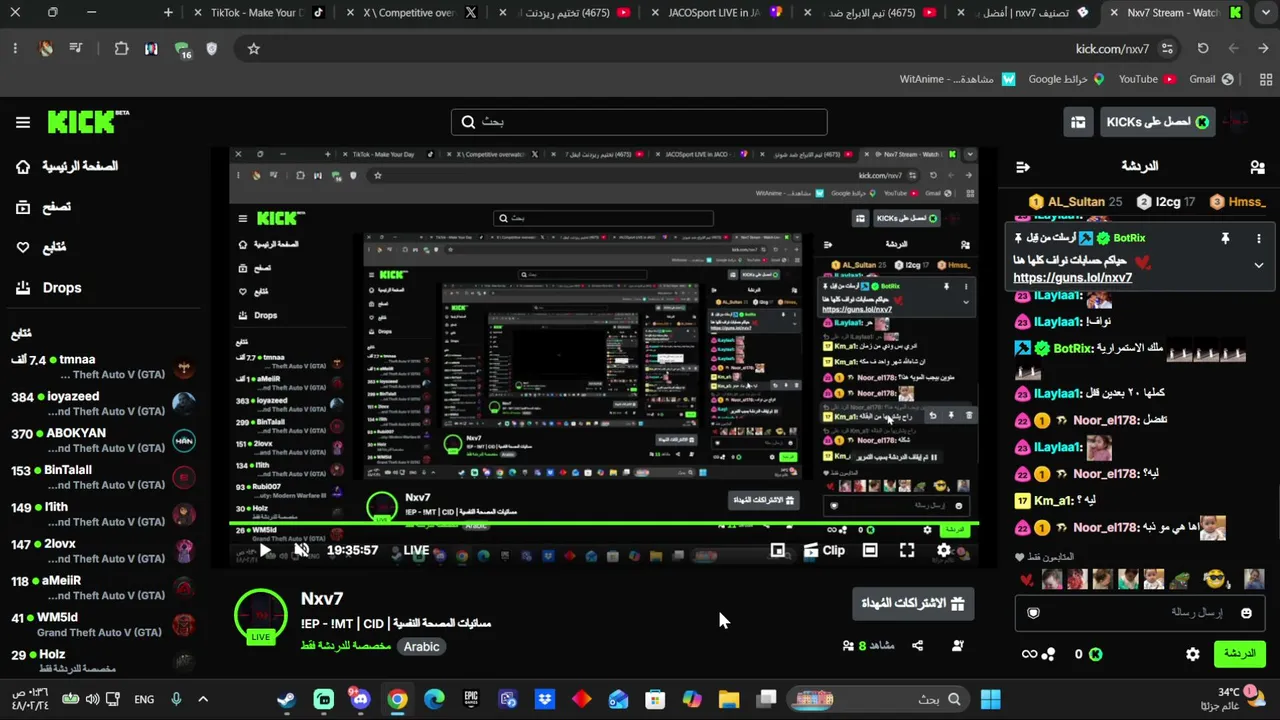
Task: Open the store icon beside Get KICKs
Action: [x=1078, y=122]
